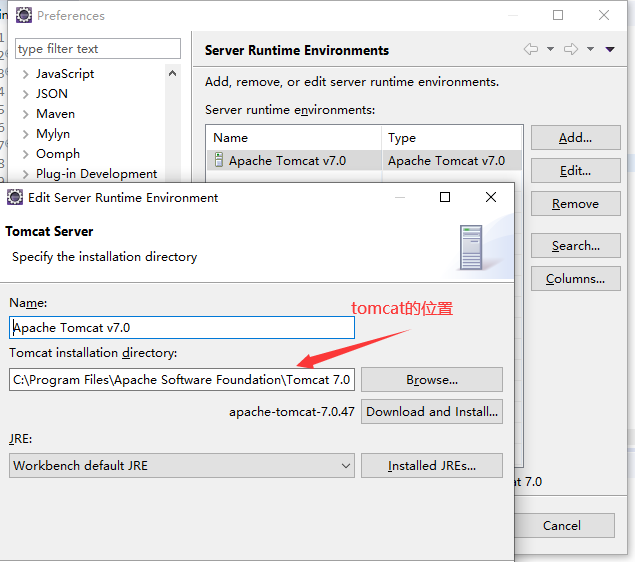
Task: Click the back navigation arrow in Preferences
Action: (x=531, y=49)
